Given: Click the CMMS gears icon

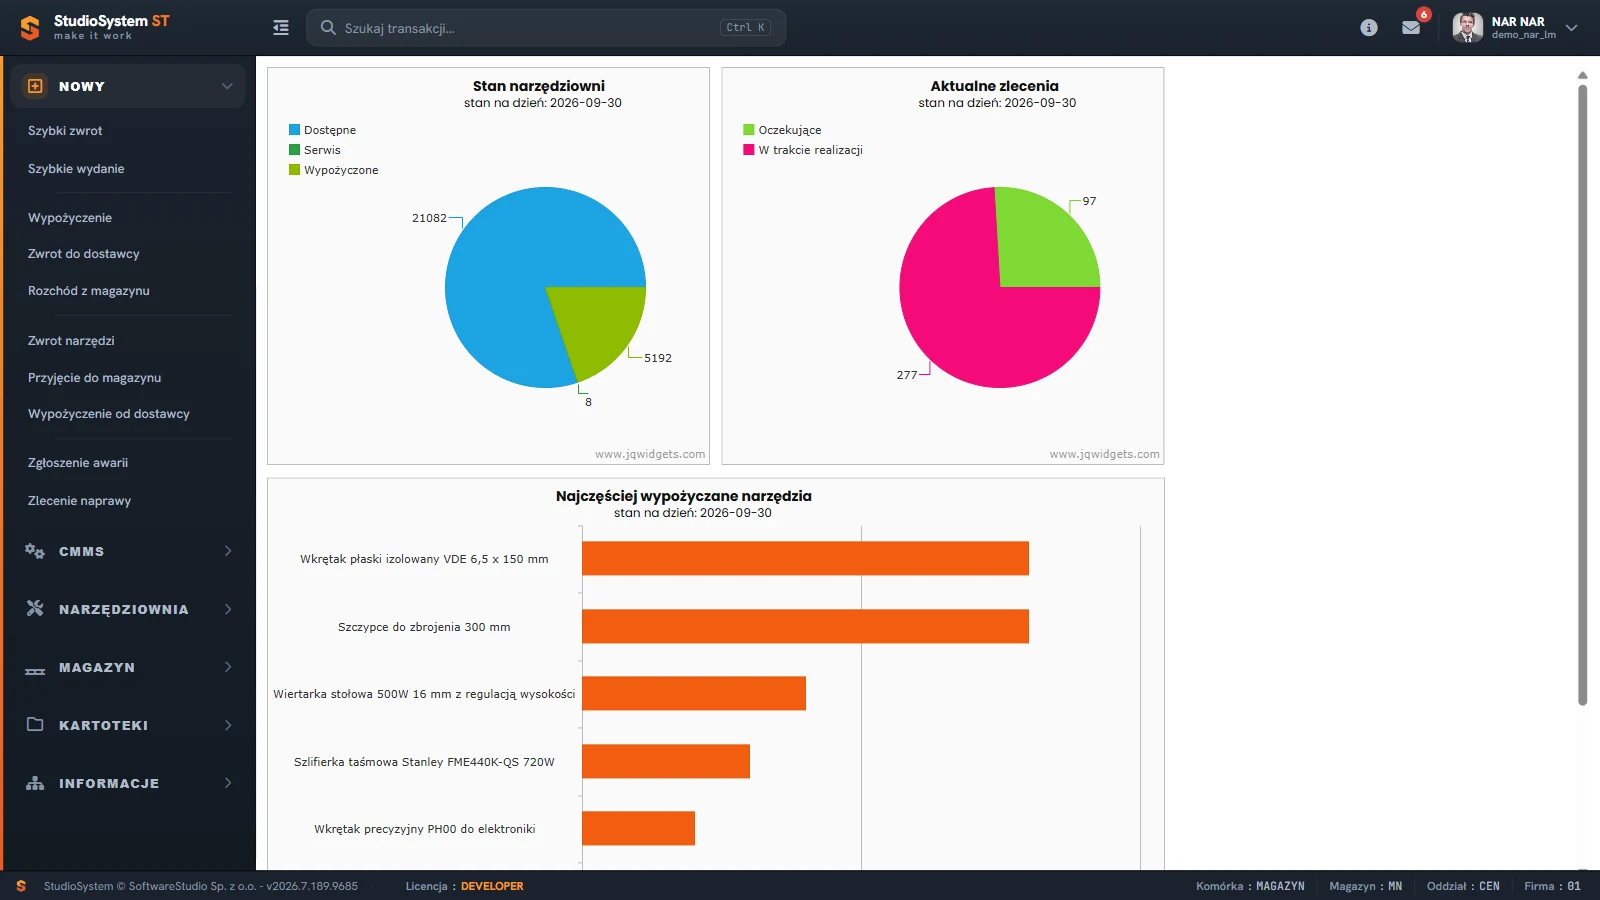Looking at the screenshot, I should (35, 551).
